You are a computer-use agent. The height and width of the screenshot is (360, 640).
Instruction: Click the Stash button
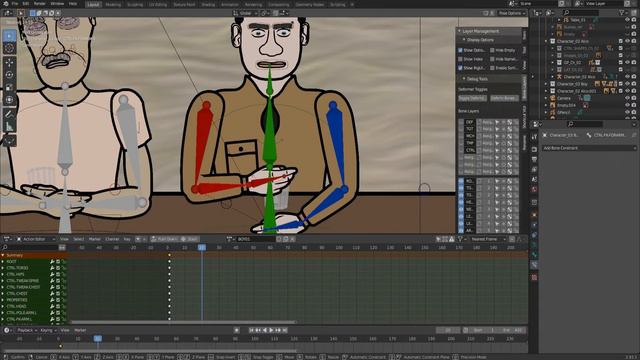tap(190, 239)
